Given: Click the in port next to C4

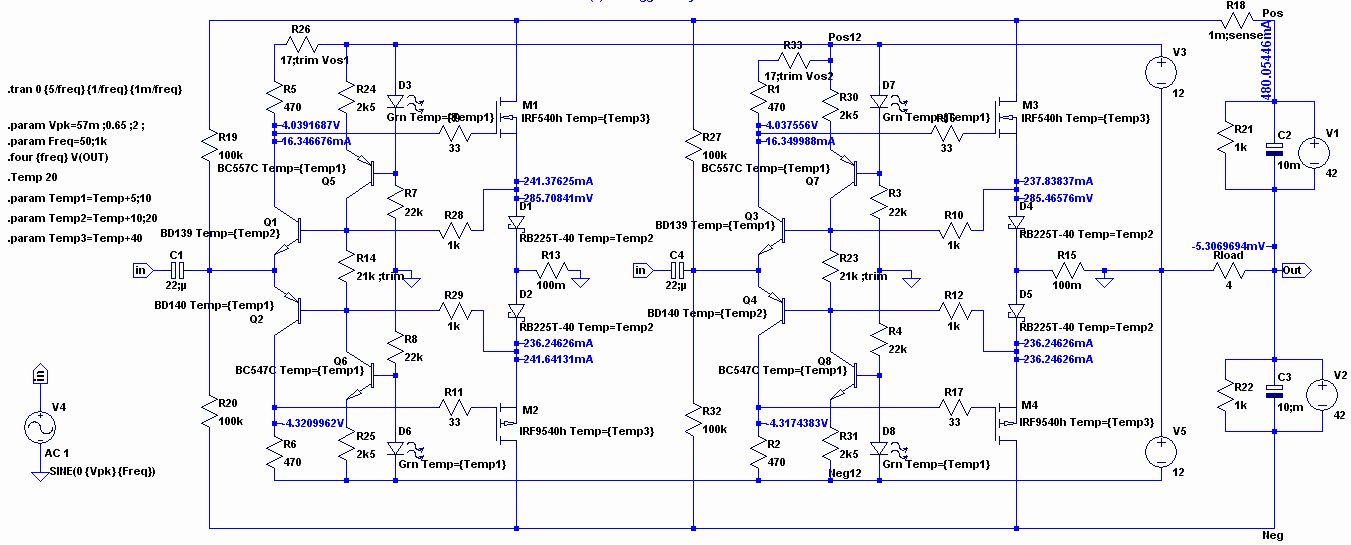Looking at the screenshot, I should pyautogui.click(x=645, y=270).
